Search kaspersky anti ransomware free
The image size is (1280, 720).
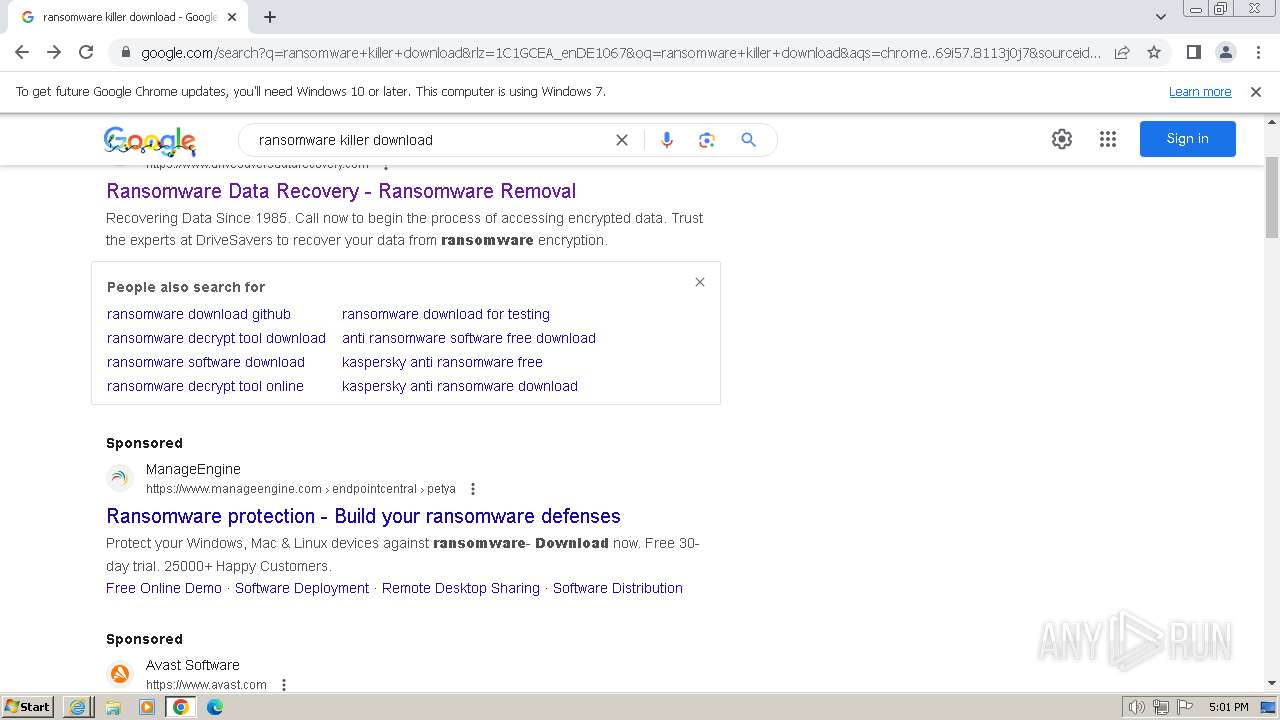(442, 362)
